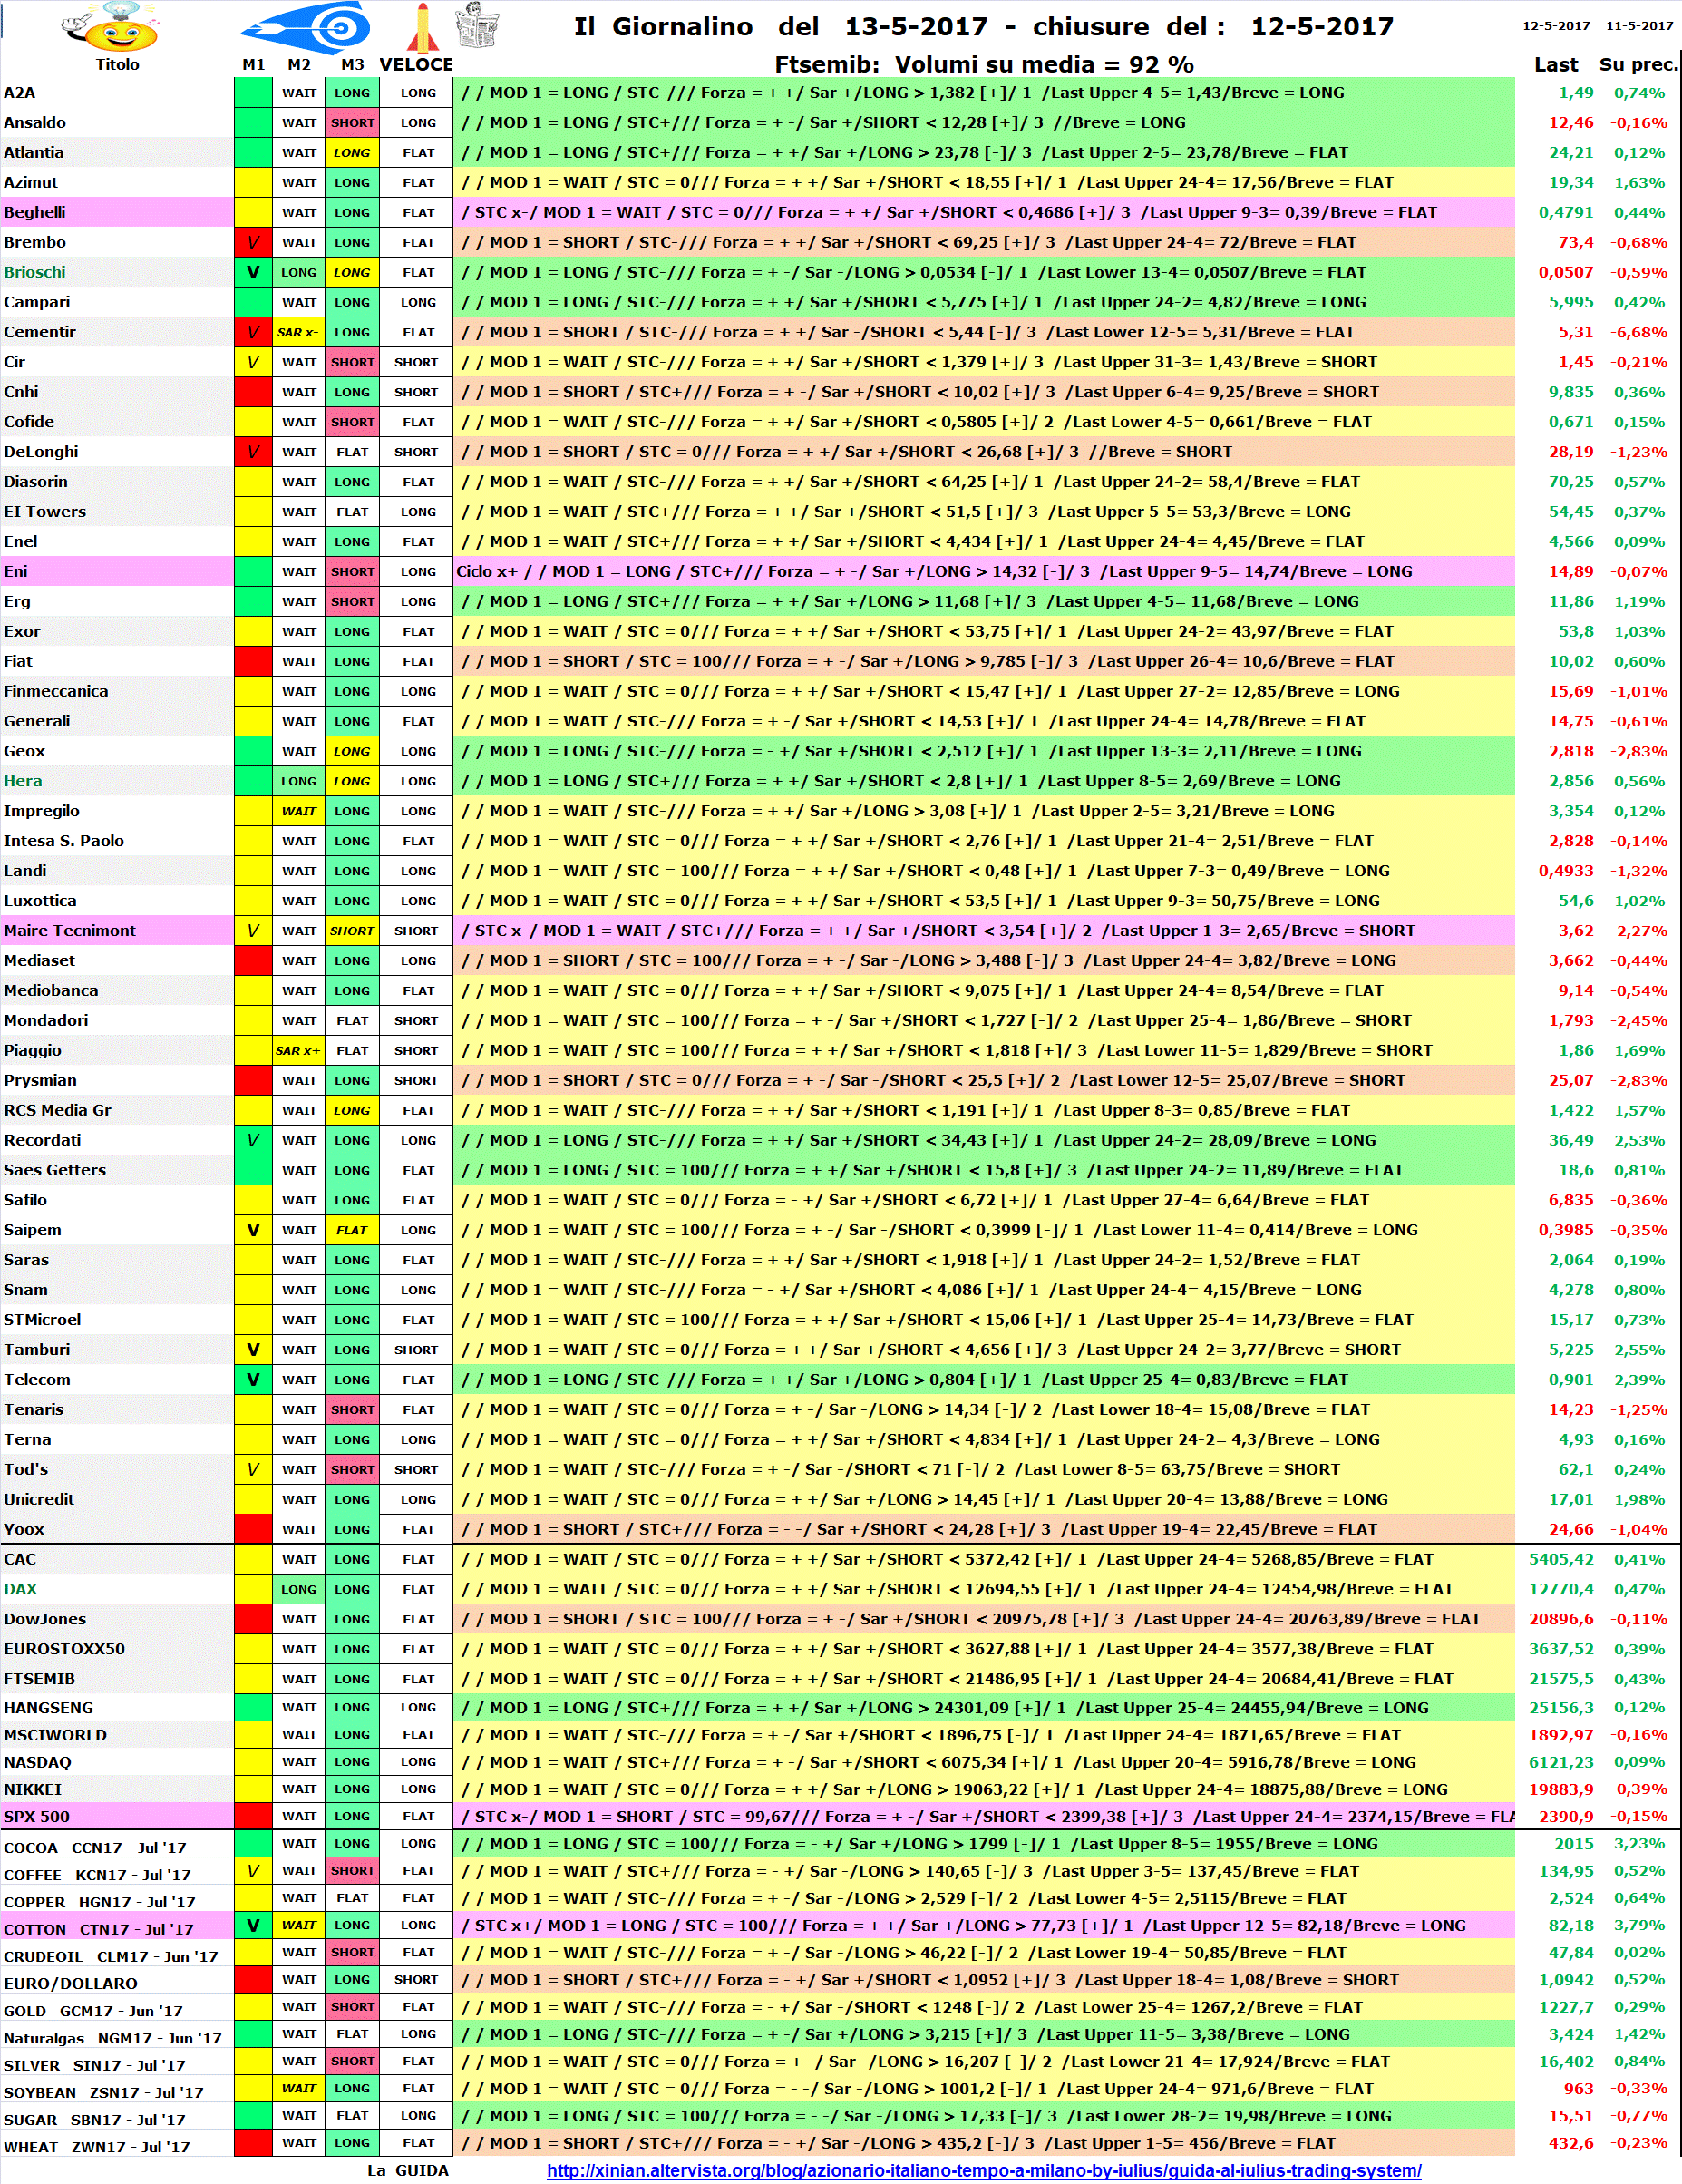Click the La GUIDA label
This screenshot has height=2184, width=1682.
[407, 2170]
